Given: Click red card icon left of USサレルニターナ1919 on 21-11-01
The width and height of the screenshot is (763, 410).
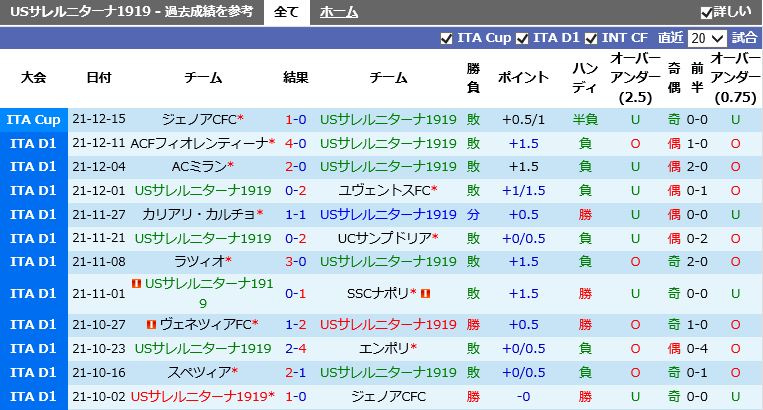Looking at the screenshot, I should 136,283.
